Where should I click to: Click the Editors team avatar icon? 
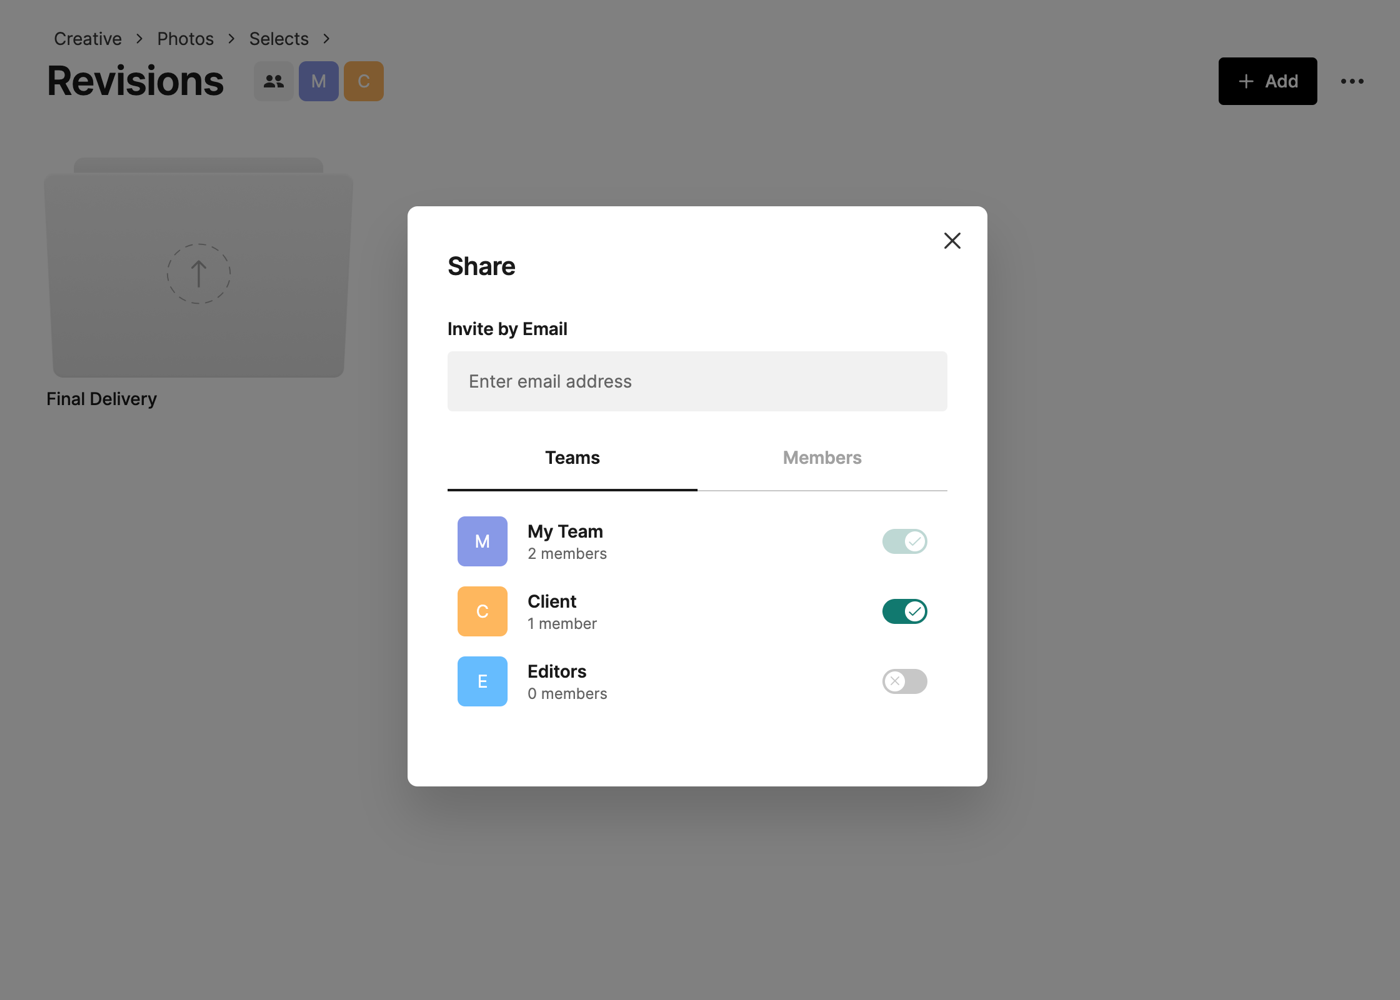(x=482, y=681)
